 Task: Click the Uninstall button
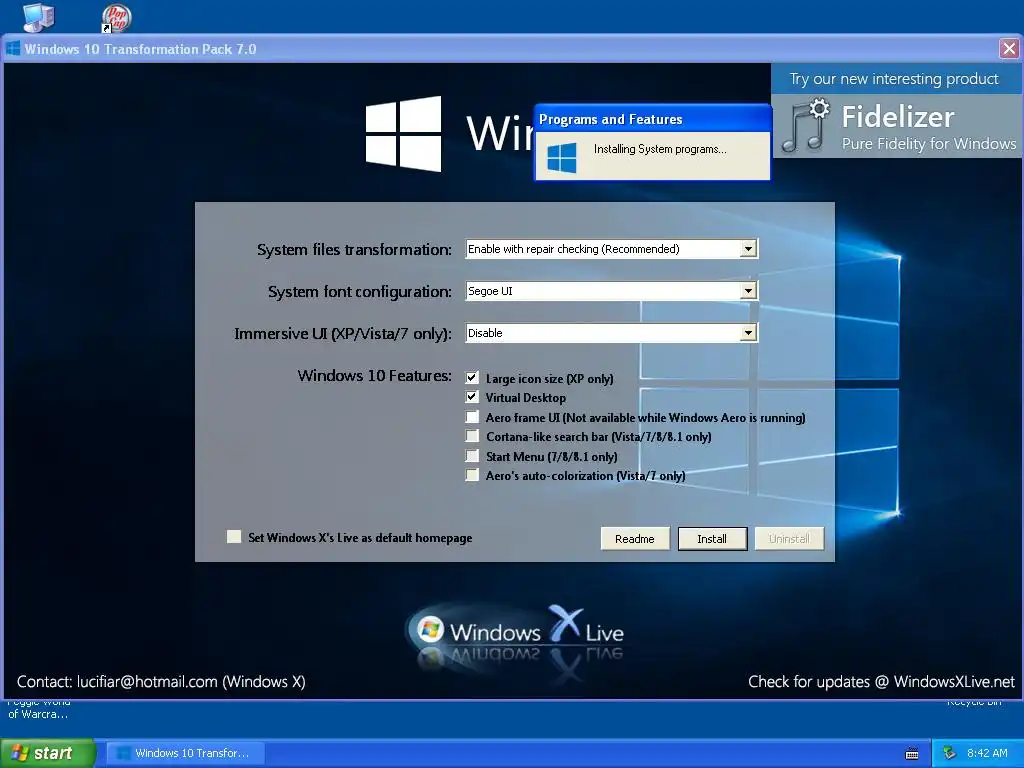pyautogui.click(x=789, y=539)
